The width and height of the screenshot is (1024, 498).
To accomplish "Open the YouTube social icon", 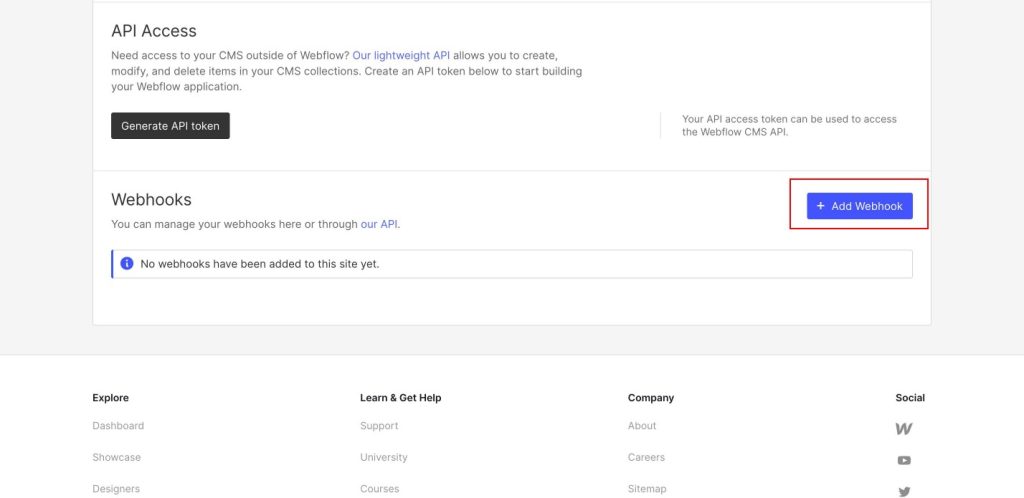I will [x=904, y=460].
